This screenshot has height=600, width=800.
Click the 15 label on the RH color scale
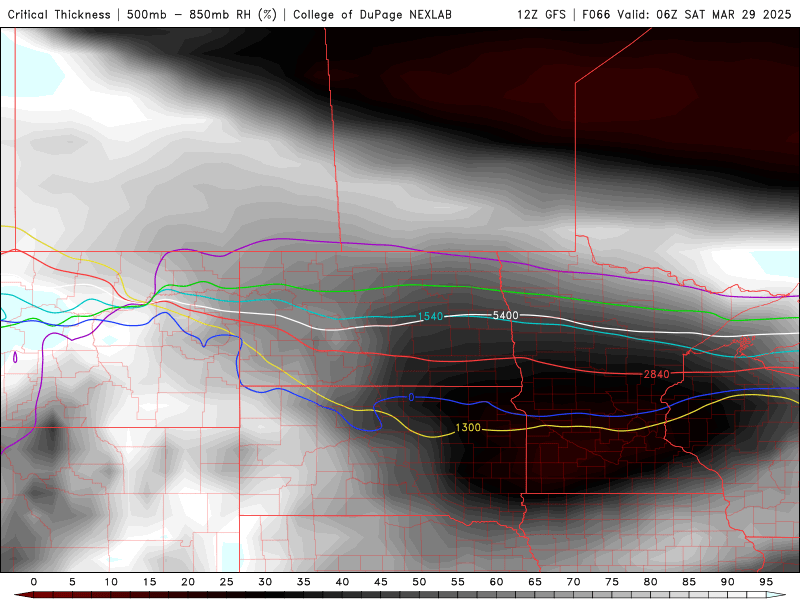point(149,582)
